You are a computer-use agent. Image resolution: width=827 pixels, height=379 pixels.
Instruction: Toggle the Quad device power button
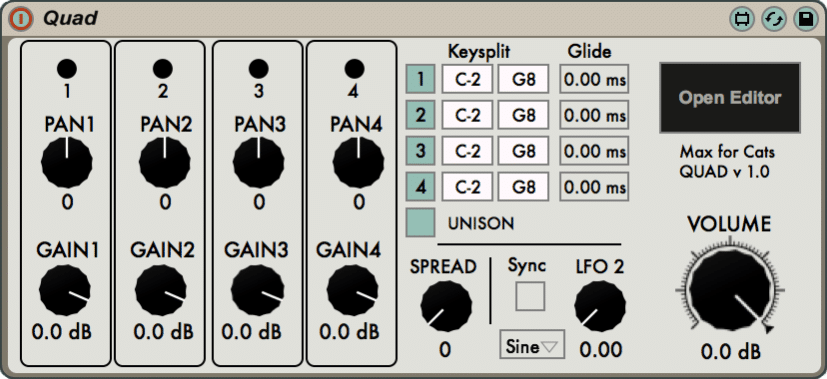[x=20, y=19]
